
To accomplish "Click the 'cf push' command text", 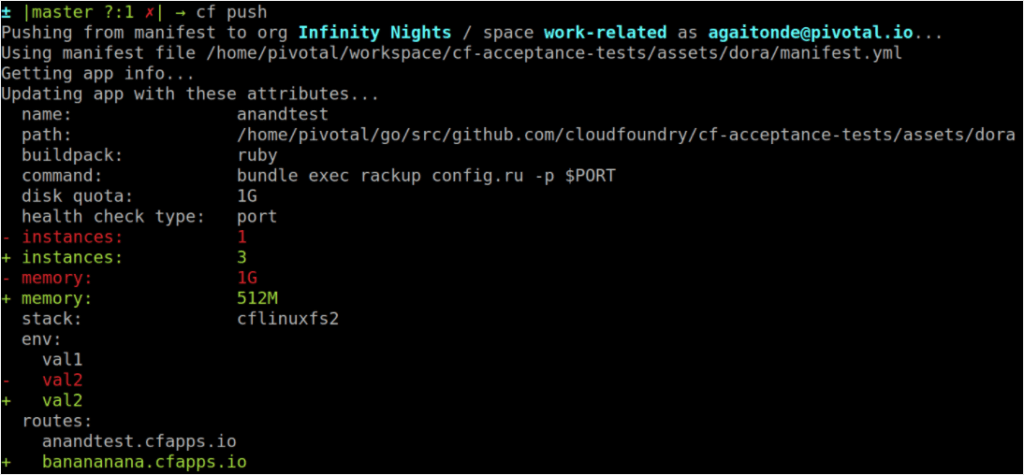I will [x=231, y=12].
